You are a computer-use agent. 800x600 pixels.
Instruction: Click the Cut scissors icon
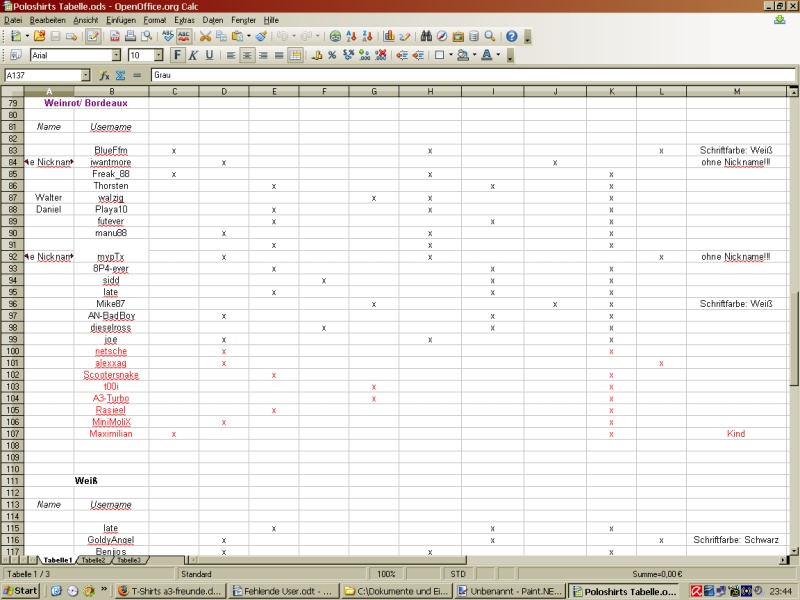205,36
